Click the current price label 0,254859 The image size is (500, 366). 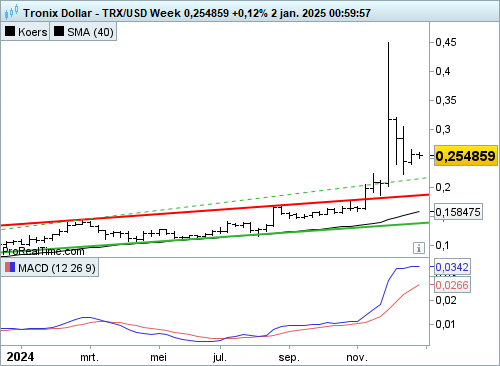pos(465,156)
